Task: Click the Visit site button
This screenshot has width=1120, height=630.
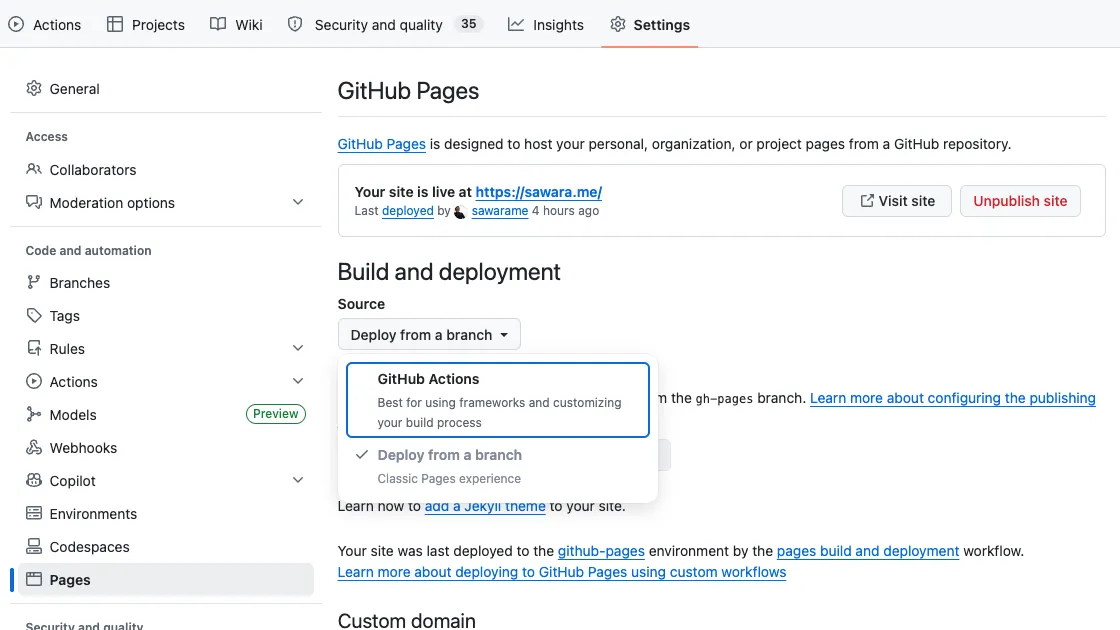Action: coord(896,201)
